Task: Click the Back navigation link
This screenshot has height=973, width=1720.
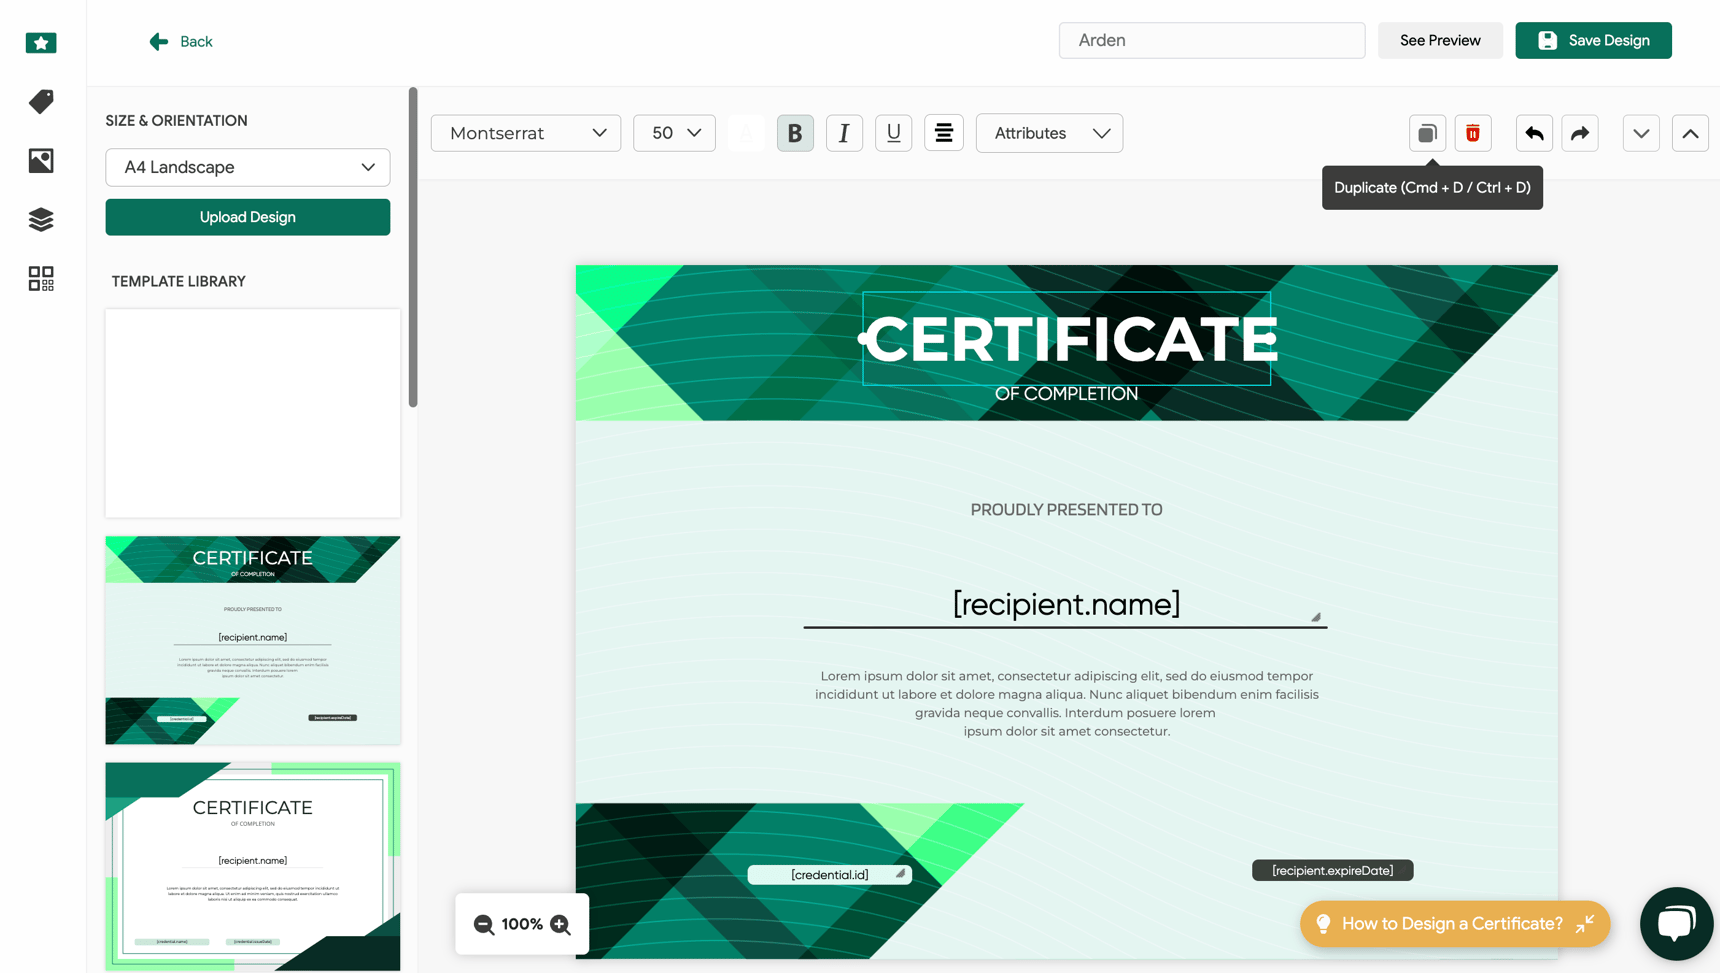Action: 180,41
